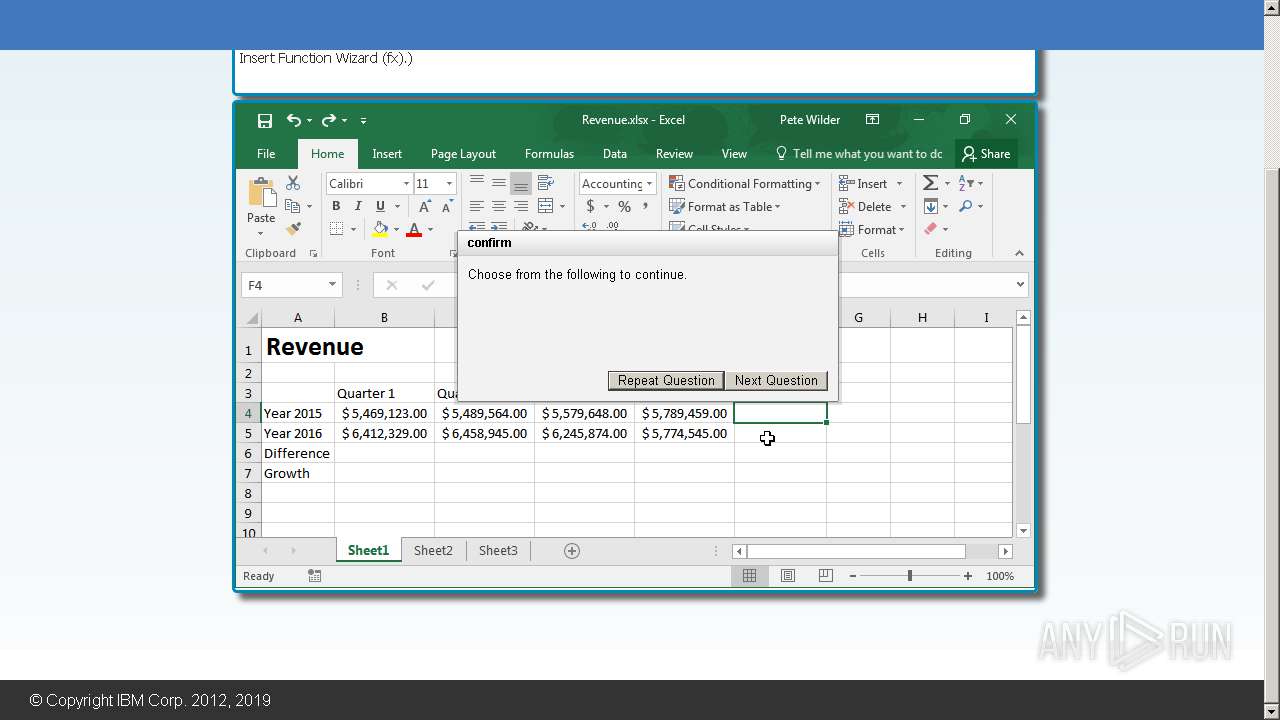Click the Redo arrow icon
Viewport: 1280px width, 720px height.
(x=328, y=120)
